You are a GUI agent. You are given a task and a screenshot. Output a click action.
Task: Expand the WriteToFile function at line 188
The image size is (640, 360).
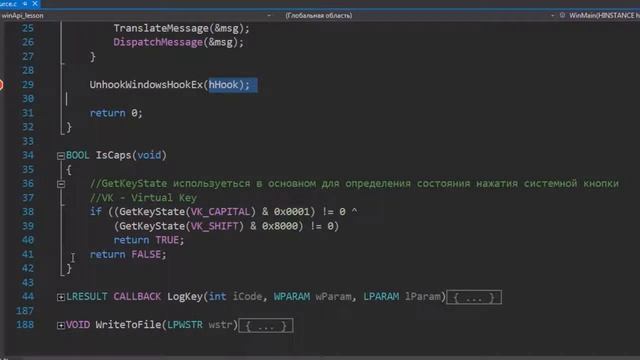(61, 325)
